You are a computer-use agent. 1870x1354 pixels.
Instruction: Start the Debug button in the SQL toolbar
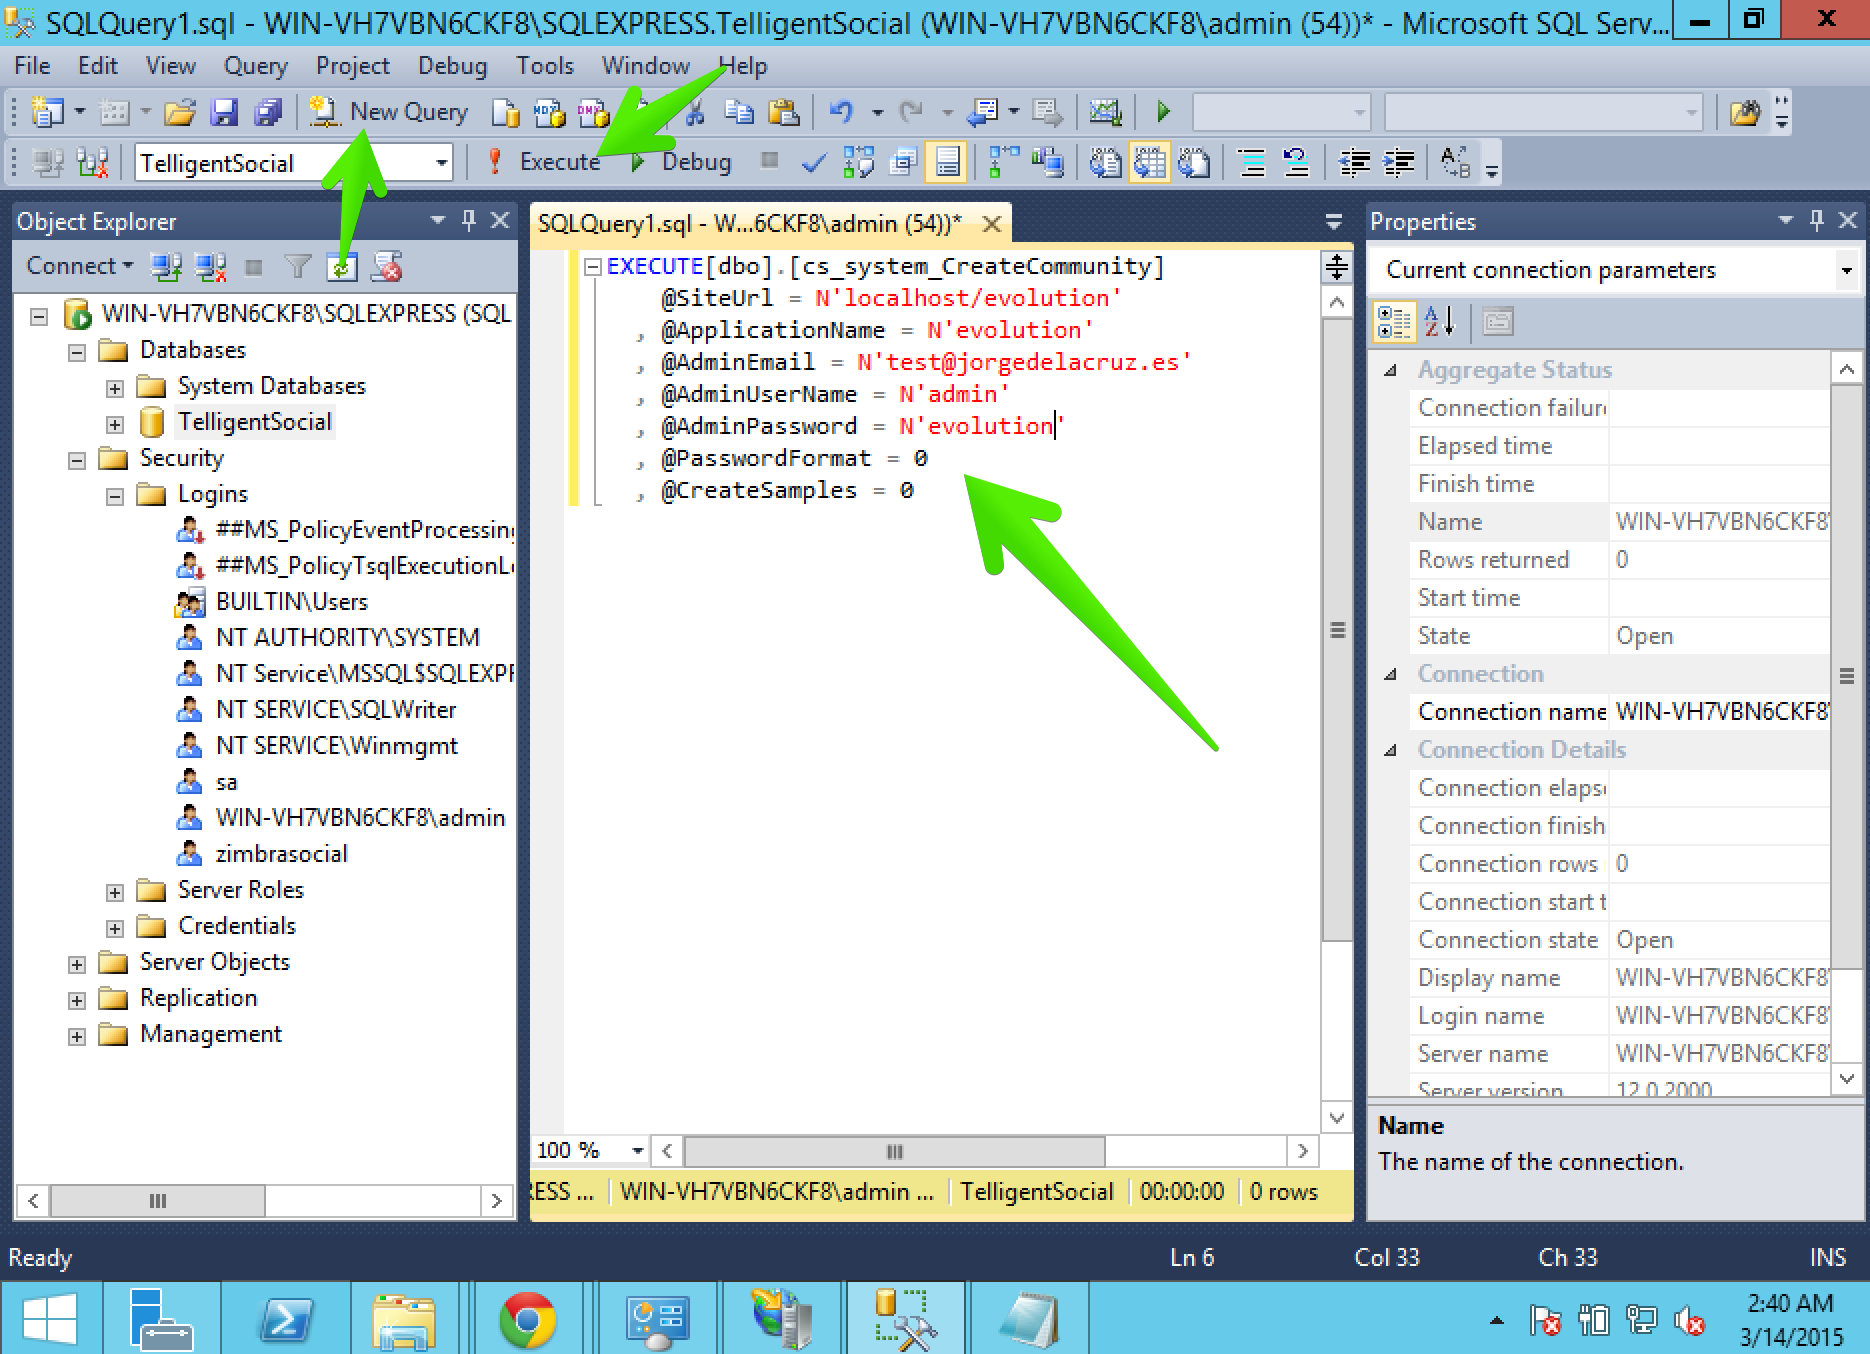682,162
